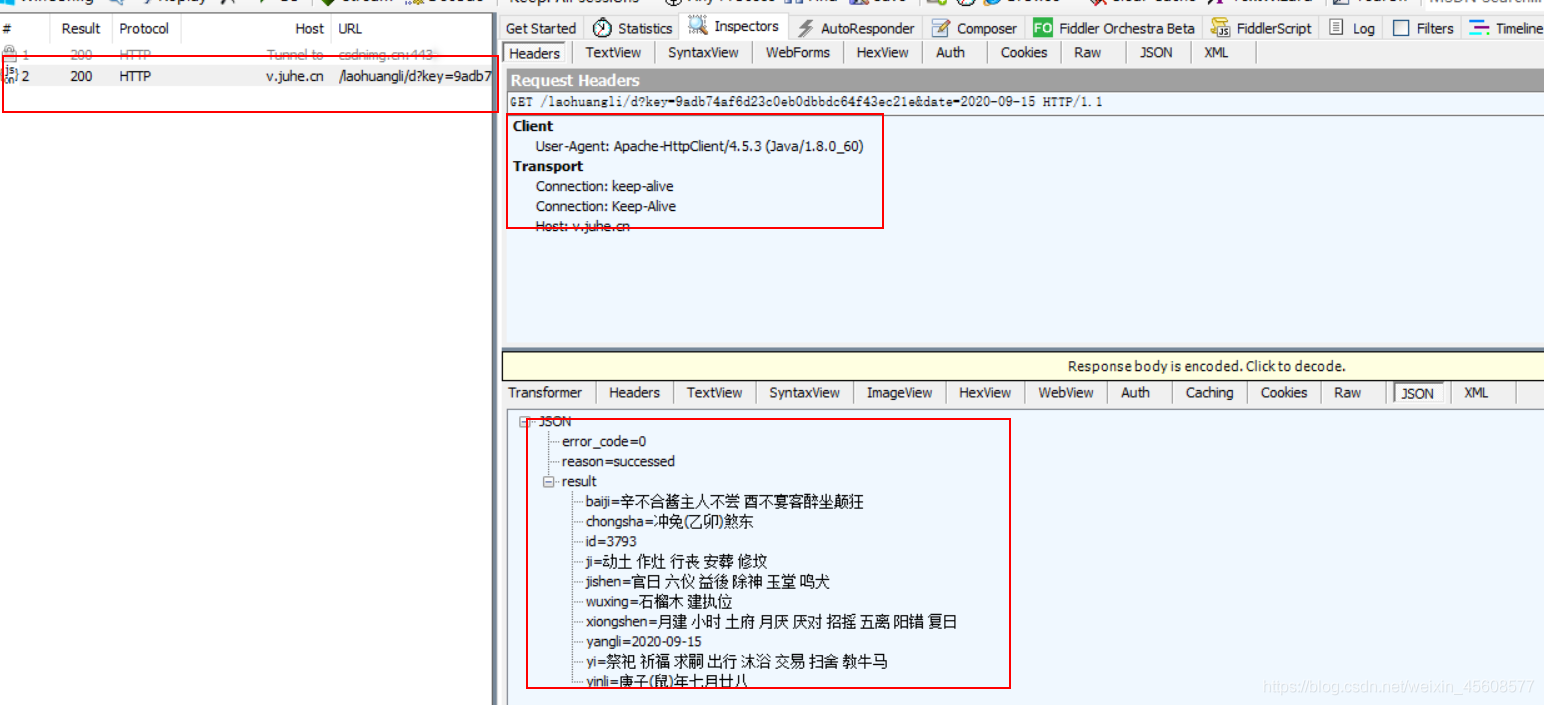Viewport: 1544px width, 705px height.
Task: Select the Client header group
Action: coord(533,126)
